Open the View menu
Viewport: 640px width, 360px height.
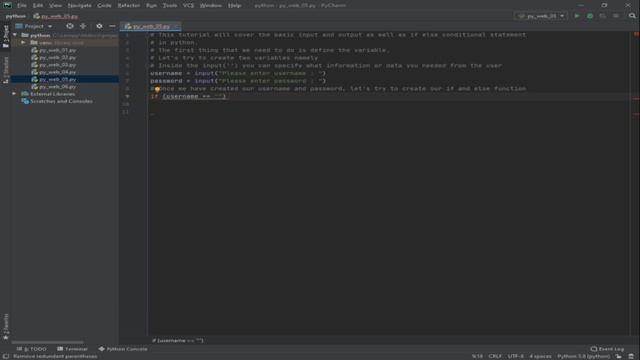coord(55,5)
